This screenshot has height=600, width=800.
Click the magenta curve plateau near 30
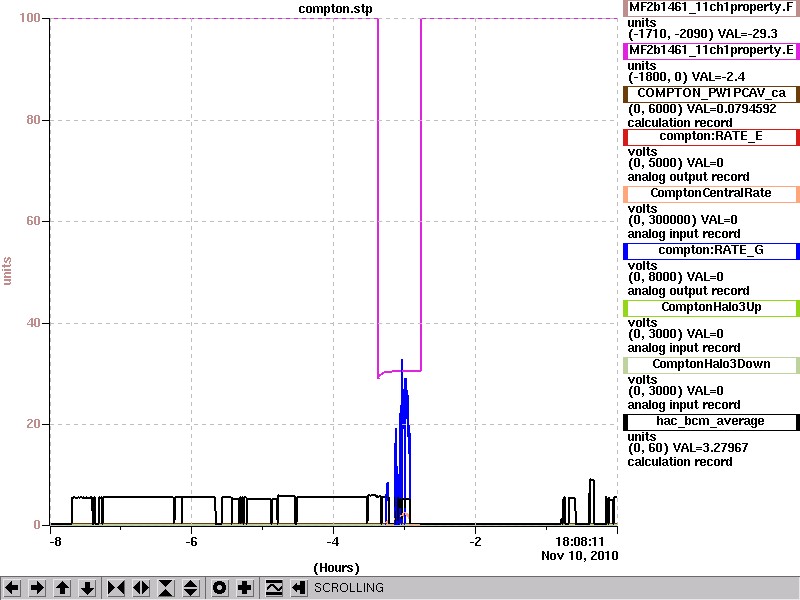401,371
